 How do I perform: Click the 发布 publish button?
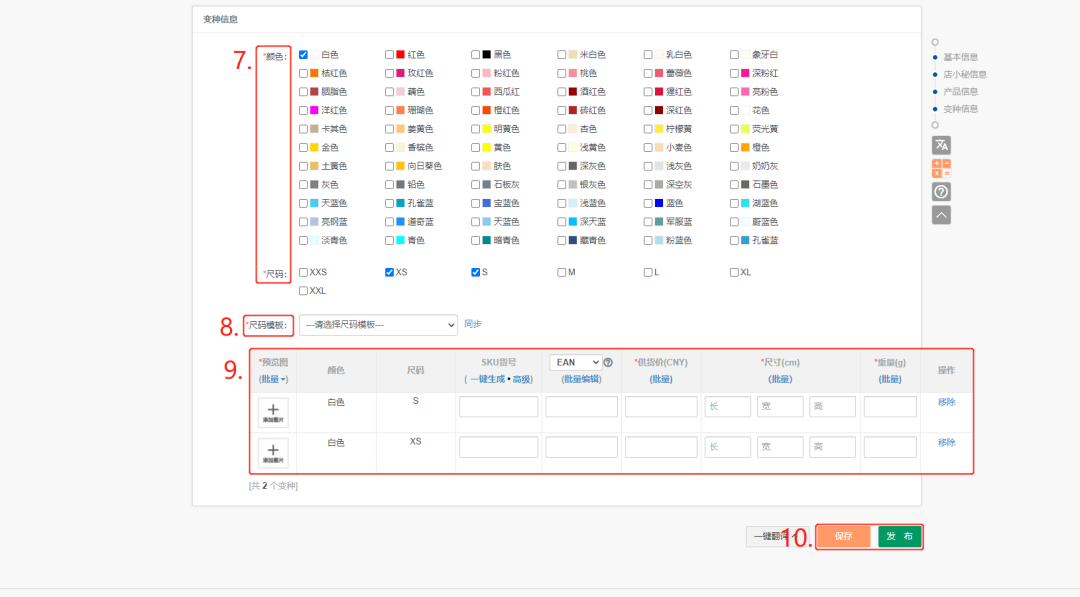[898, 536]
